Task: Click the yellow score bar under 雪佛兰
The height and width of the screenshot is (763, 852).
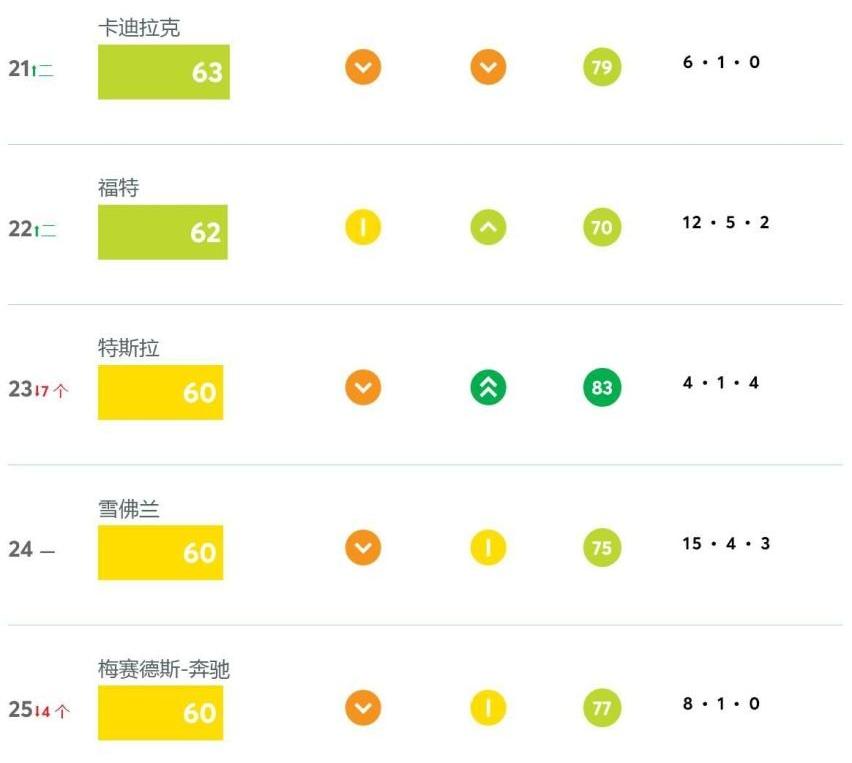Action: pos(160,552)
